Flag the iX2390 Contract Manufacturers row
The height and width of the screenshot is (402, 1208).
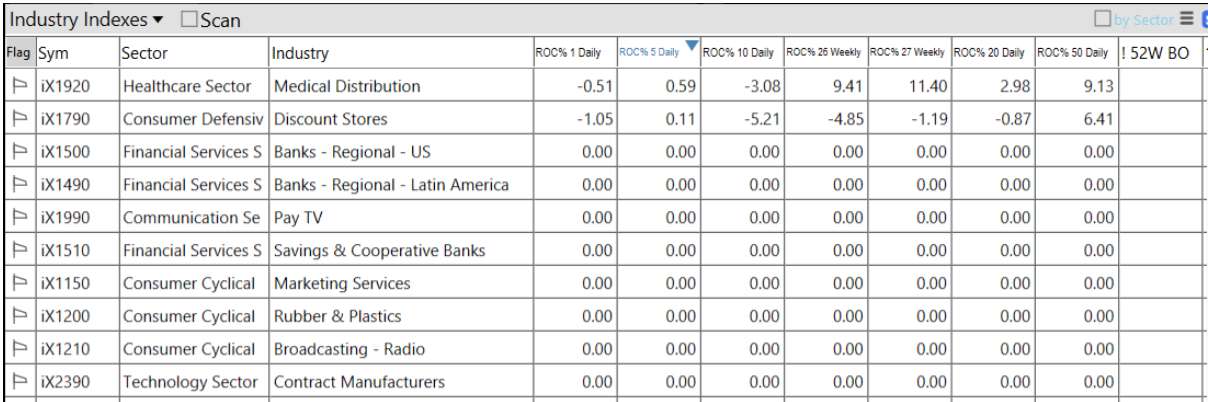(x=19, y=382)
